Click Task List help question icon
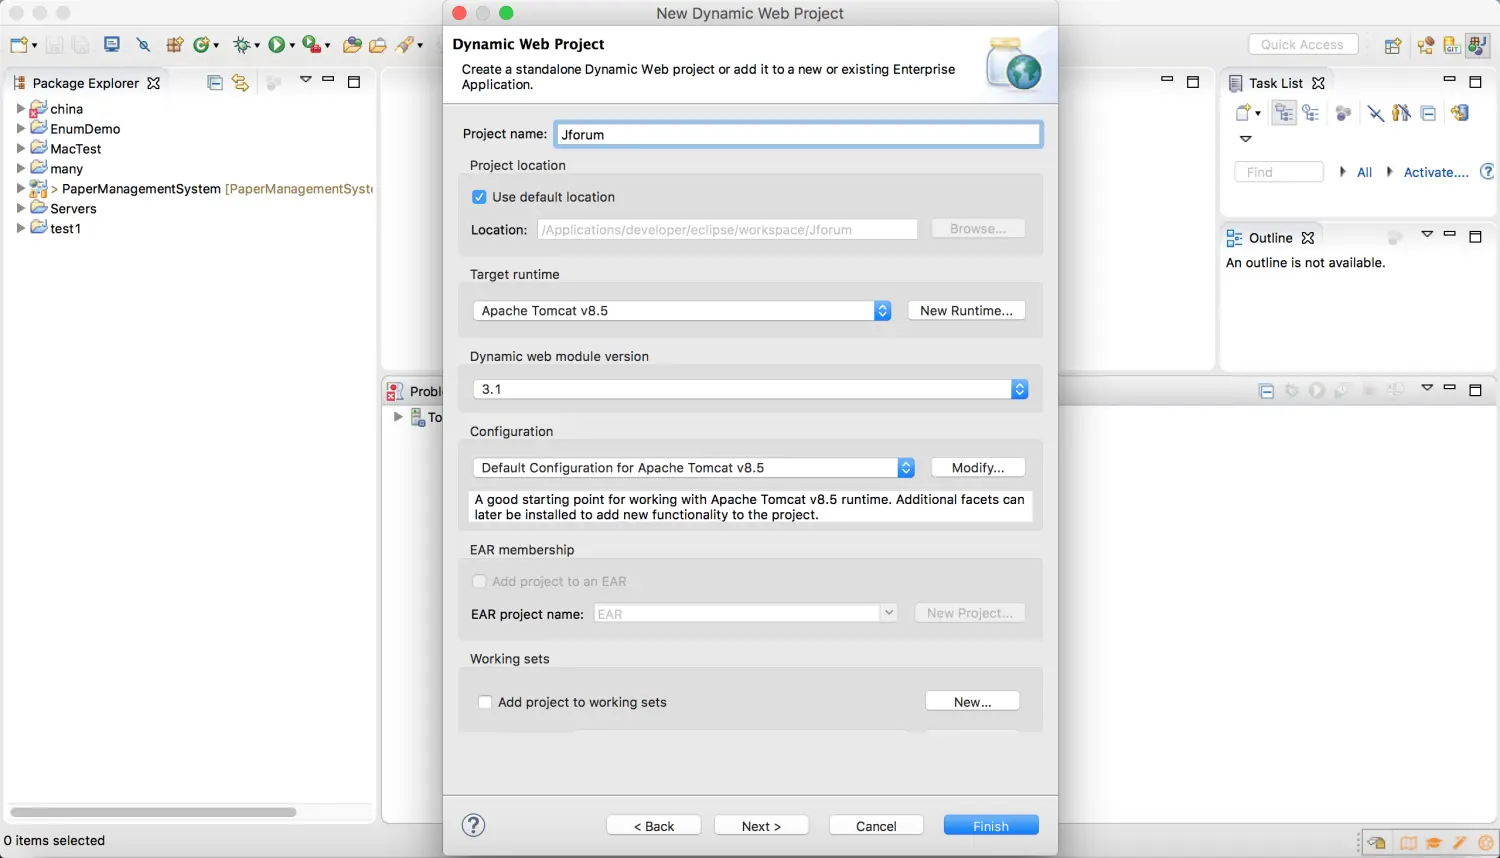The image size is (1500, 858). [1487, 172]
